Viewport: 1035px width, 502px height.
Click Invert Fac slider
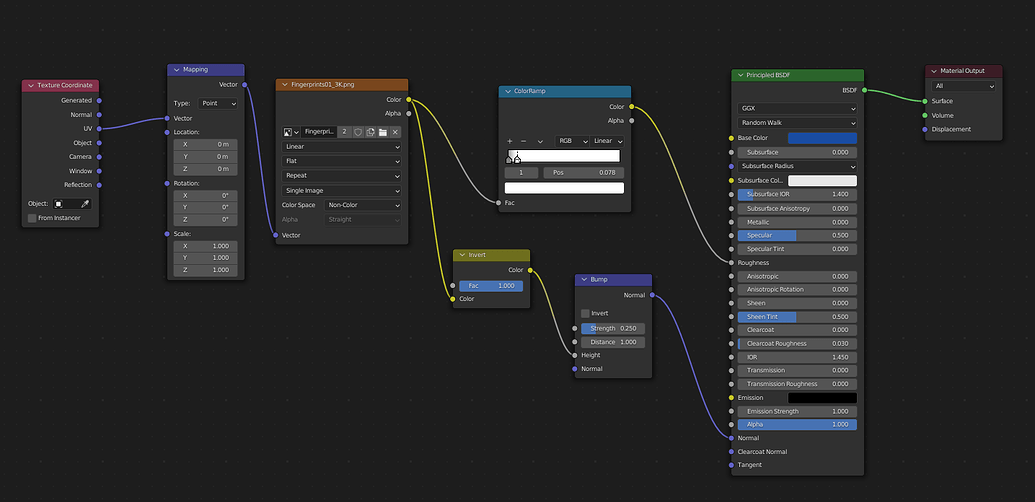pyautogui.click(x=490, y=286)
